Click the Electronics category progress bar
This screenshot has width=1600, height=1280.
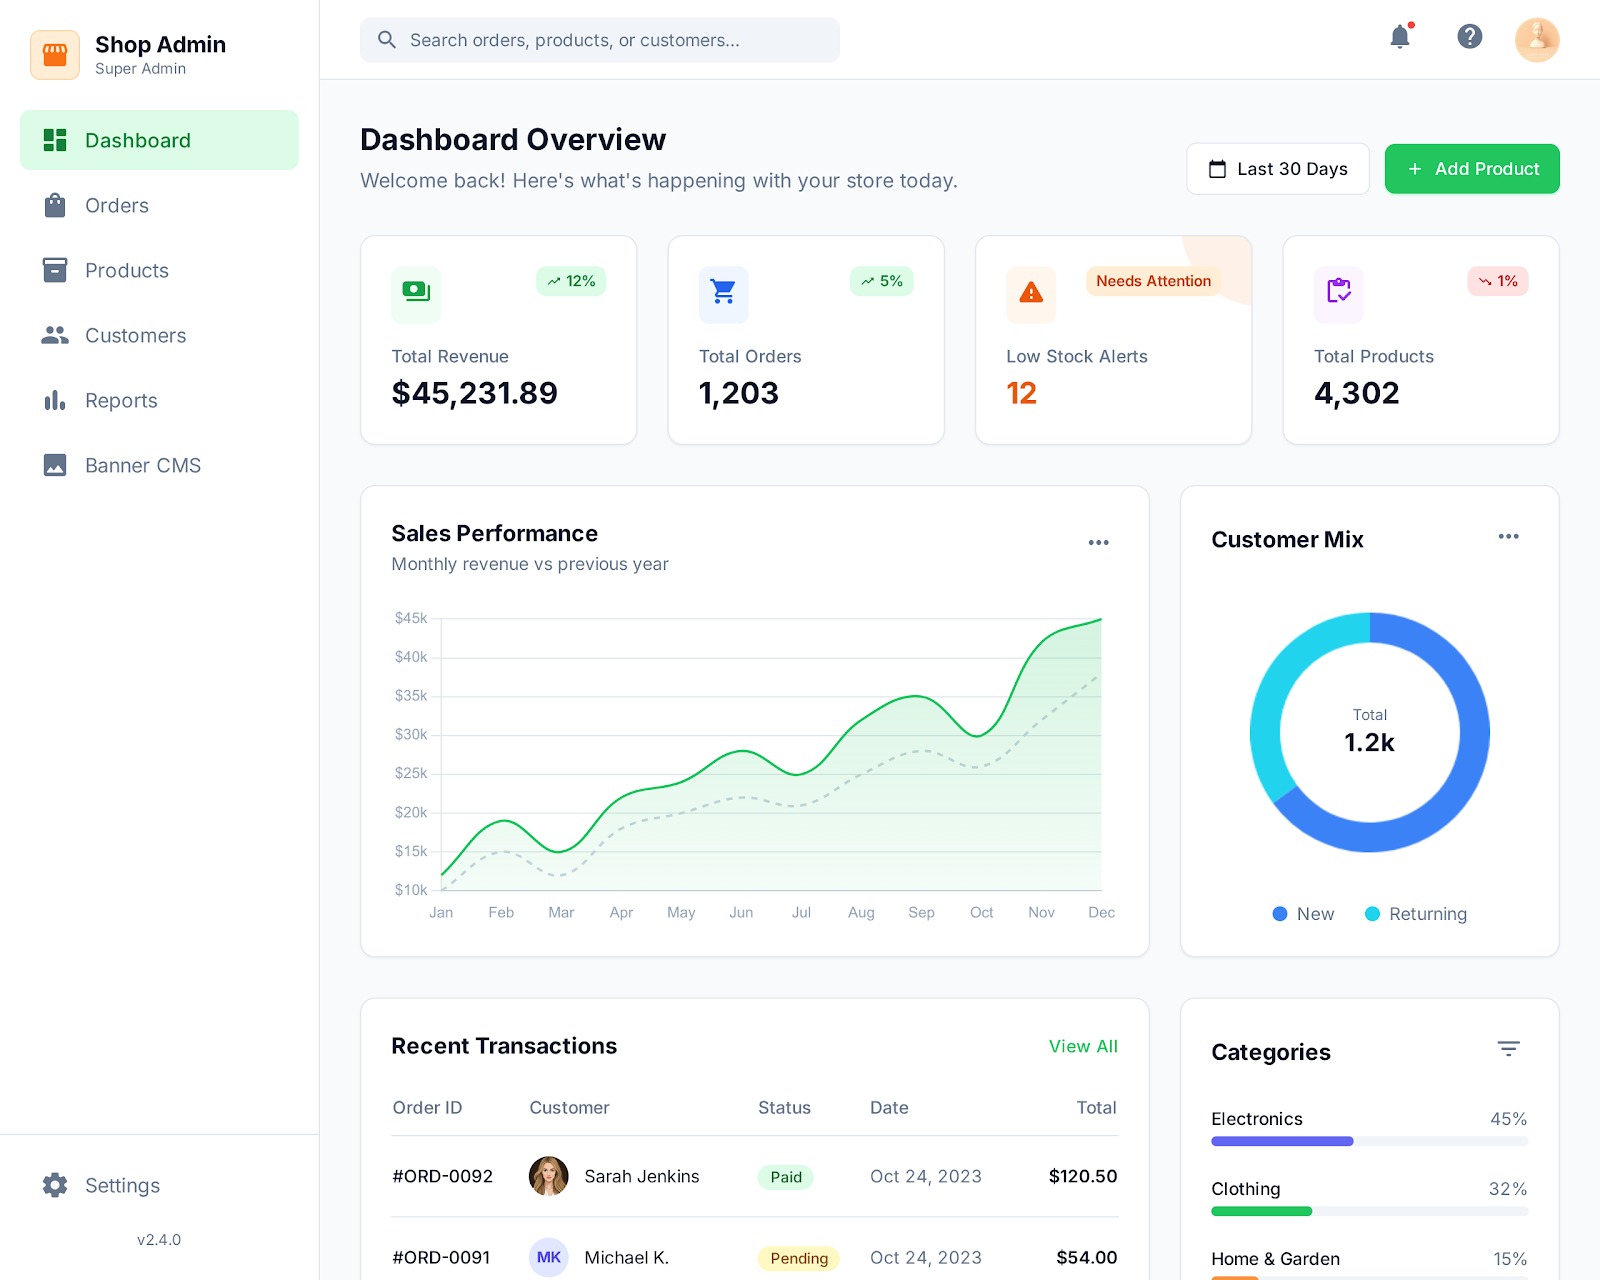pyautogui.click(x=1369, y=1141)
